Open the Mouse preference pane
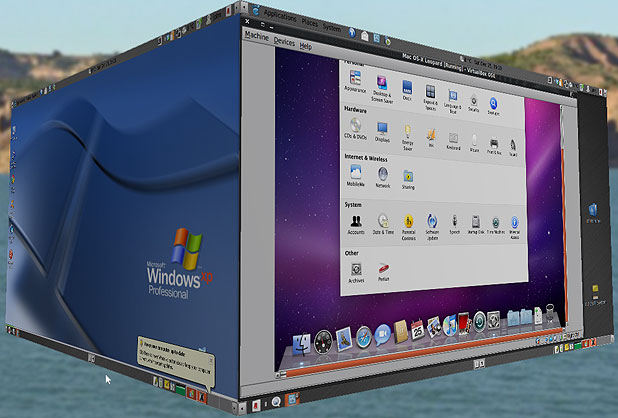 (475, 143)
